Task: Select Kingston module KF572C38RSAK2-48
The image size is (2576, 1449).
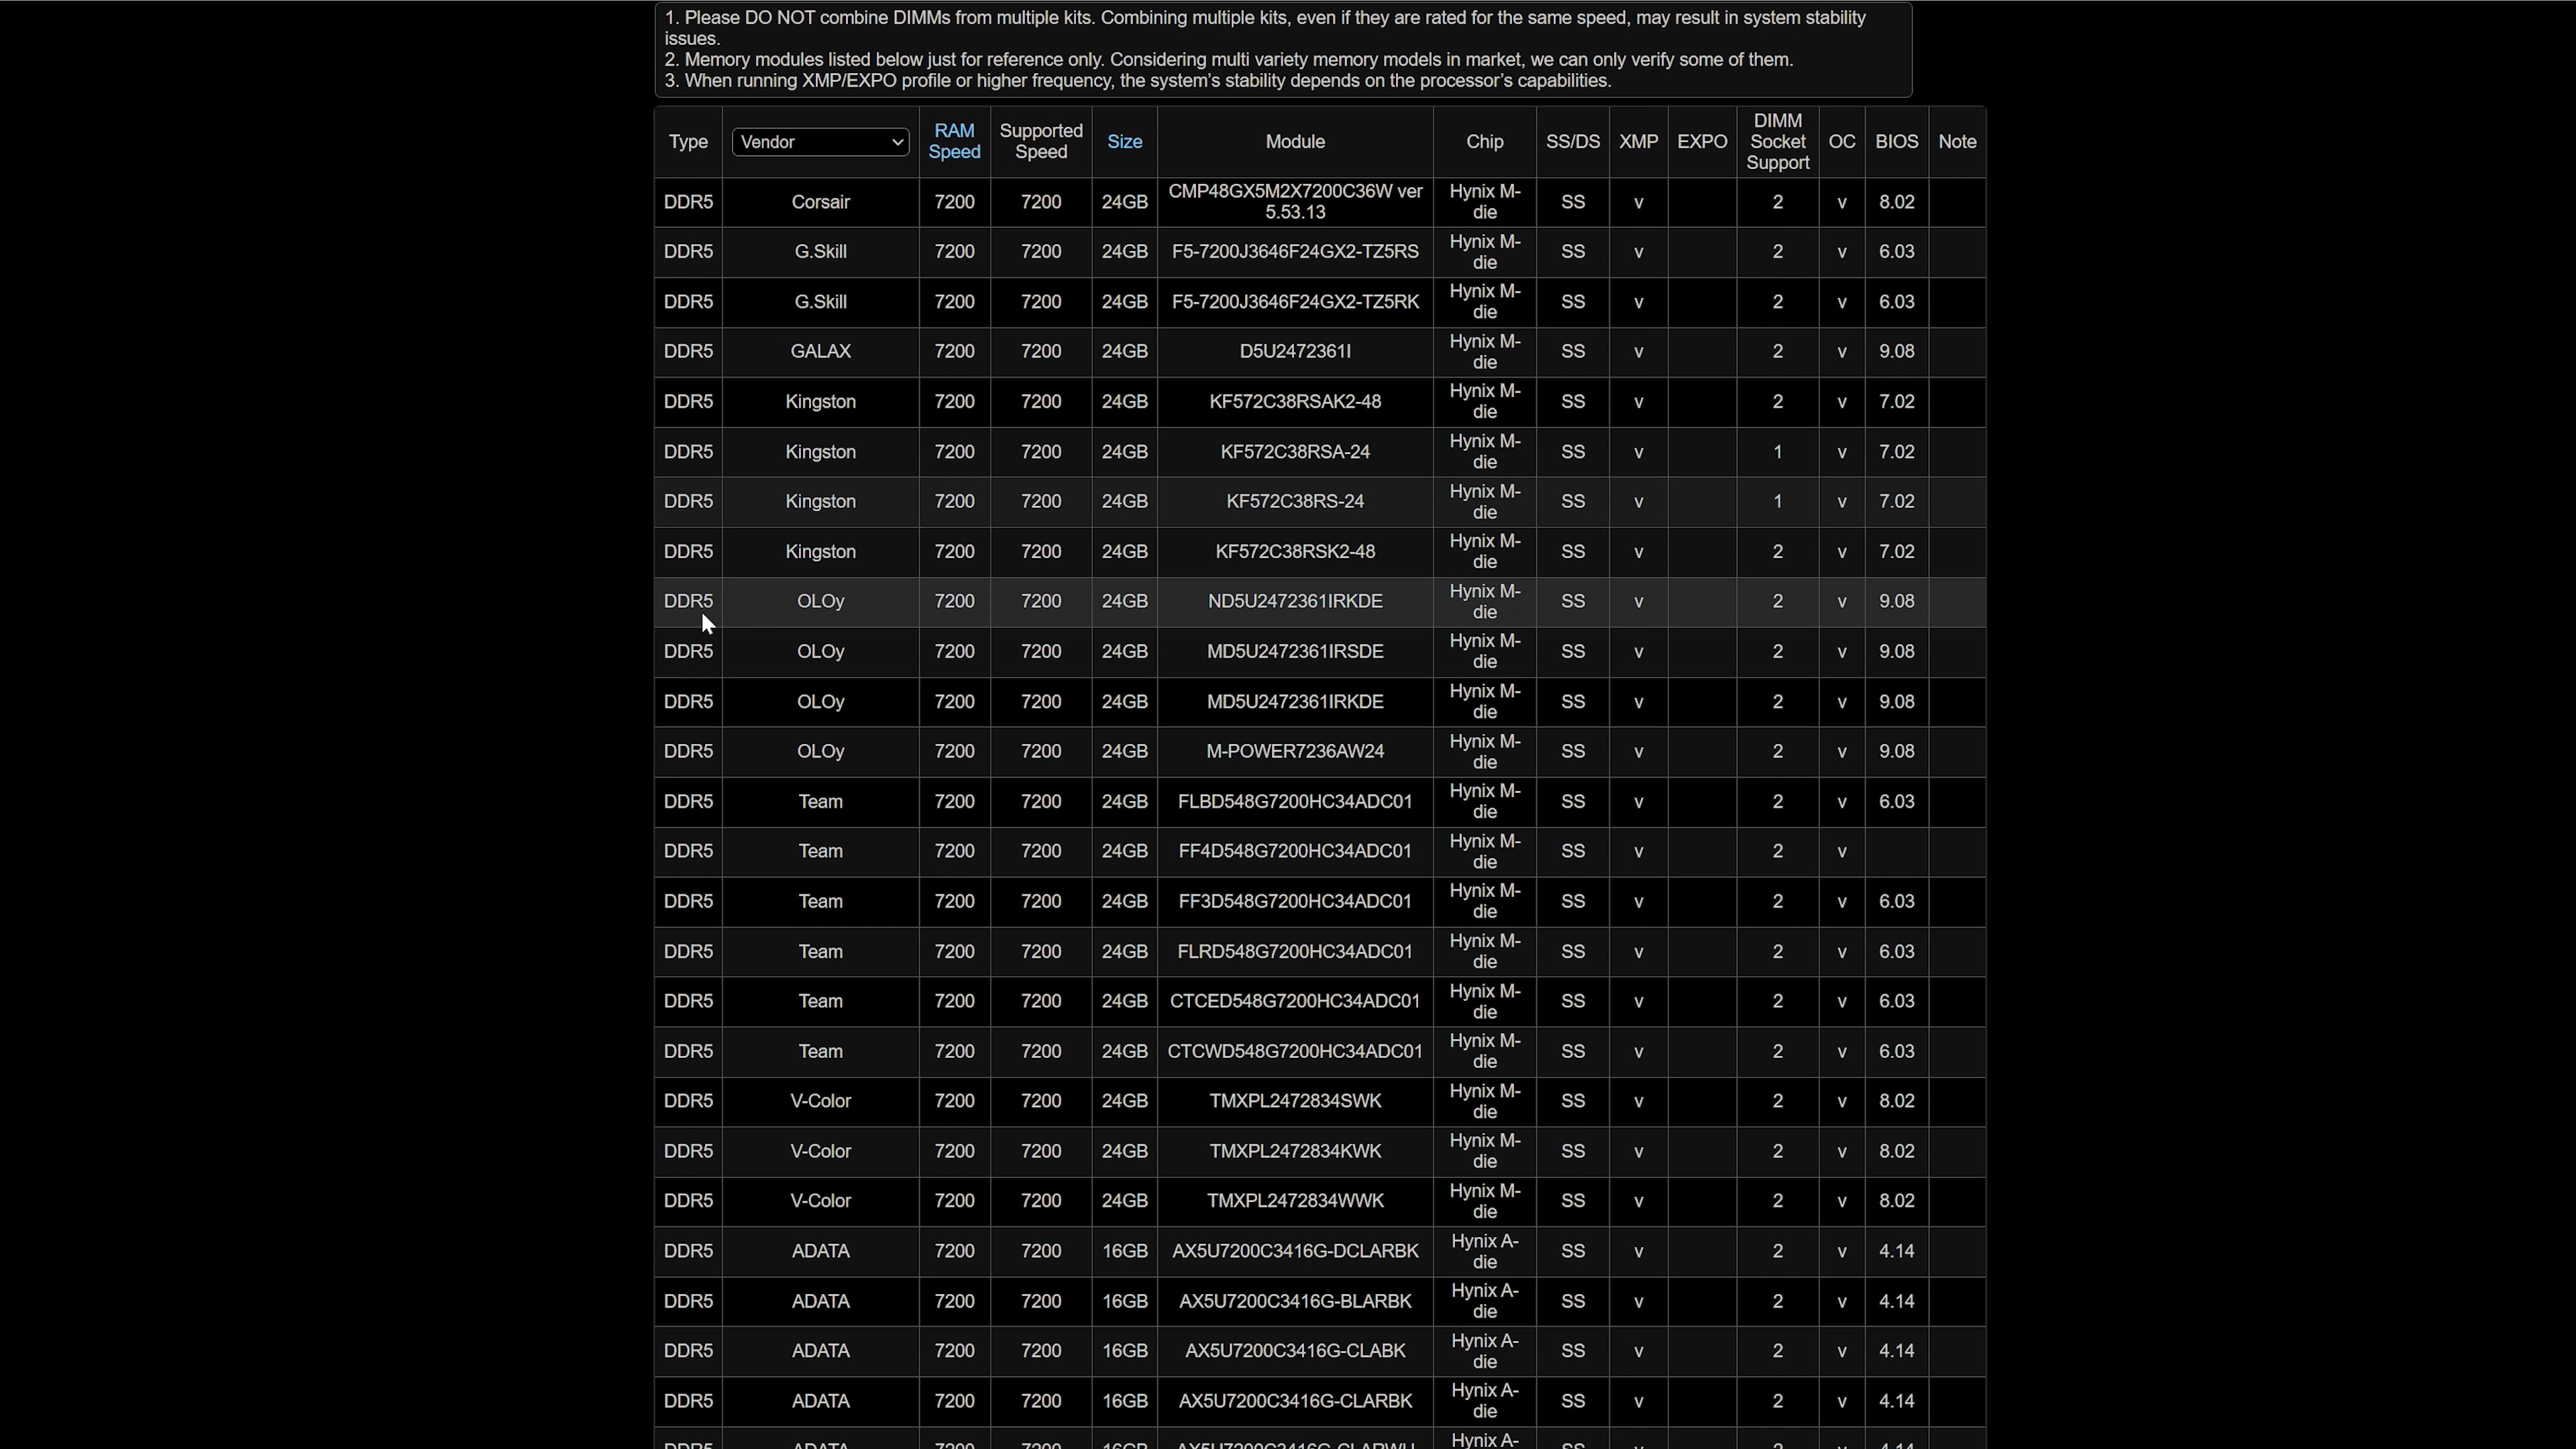Action: click(x=1295, y=402)
